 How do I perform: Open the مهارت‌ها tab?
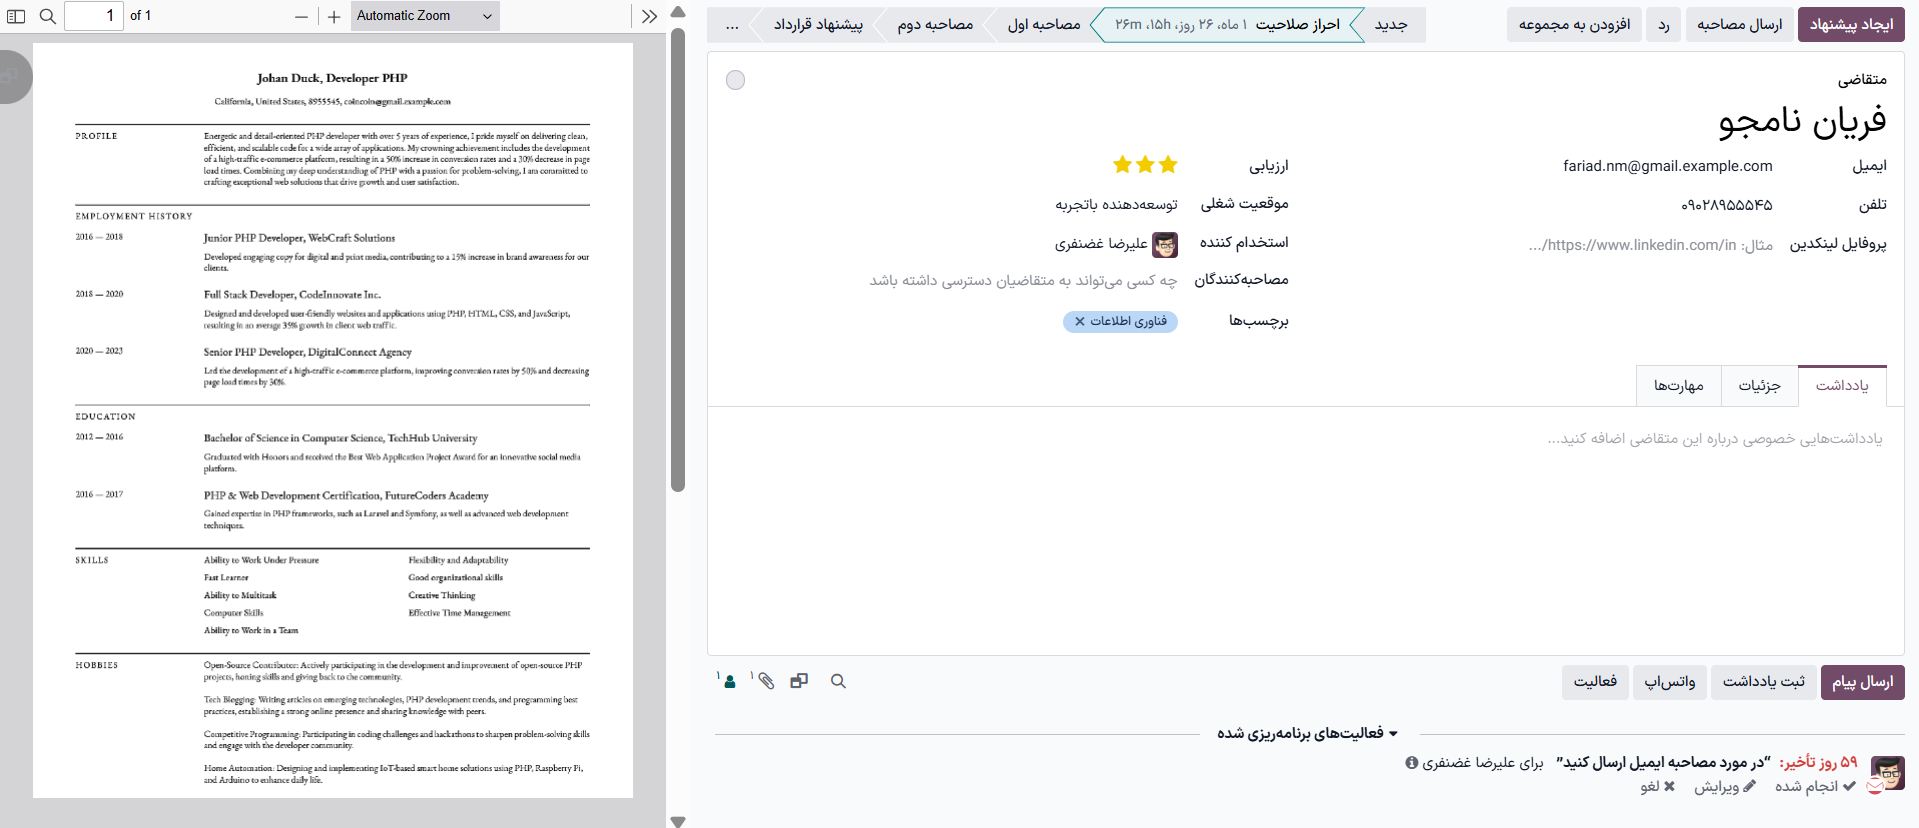coord(1679,386)
